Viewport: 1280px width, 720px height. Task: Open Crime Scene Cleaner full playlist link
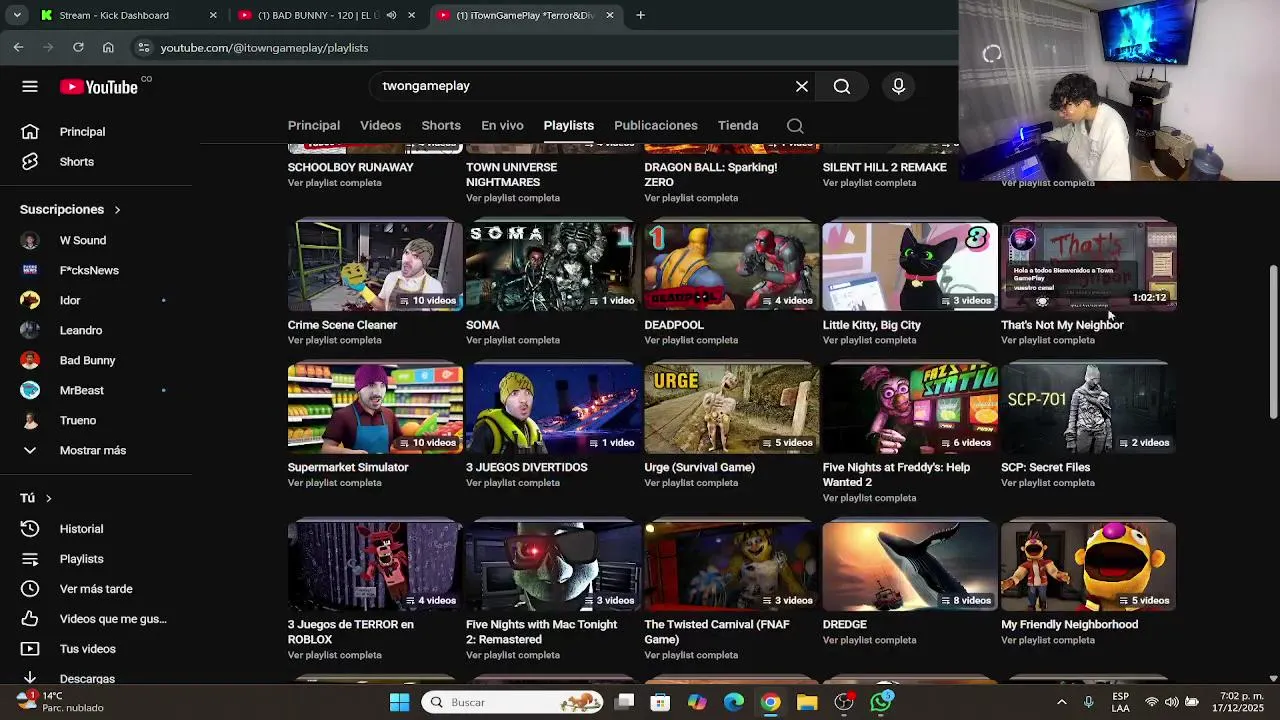click(335, 341)
